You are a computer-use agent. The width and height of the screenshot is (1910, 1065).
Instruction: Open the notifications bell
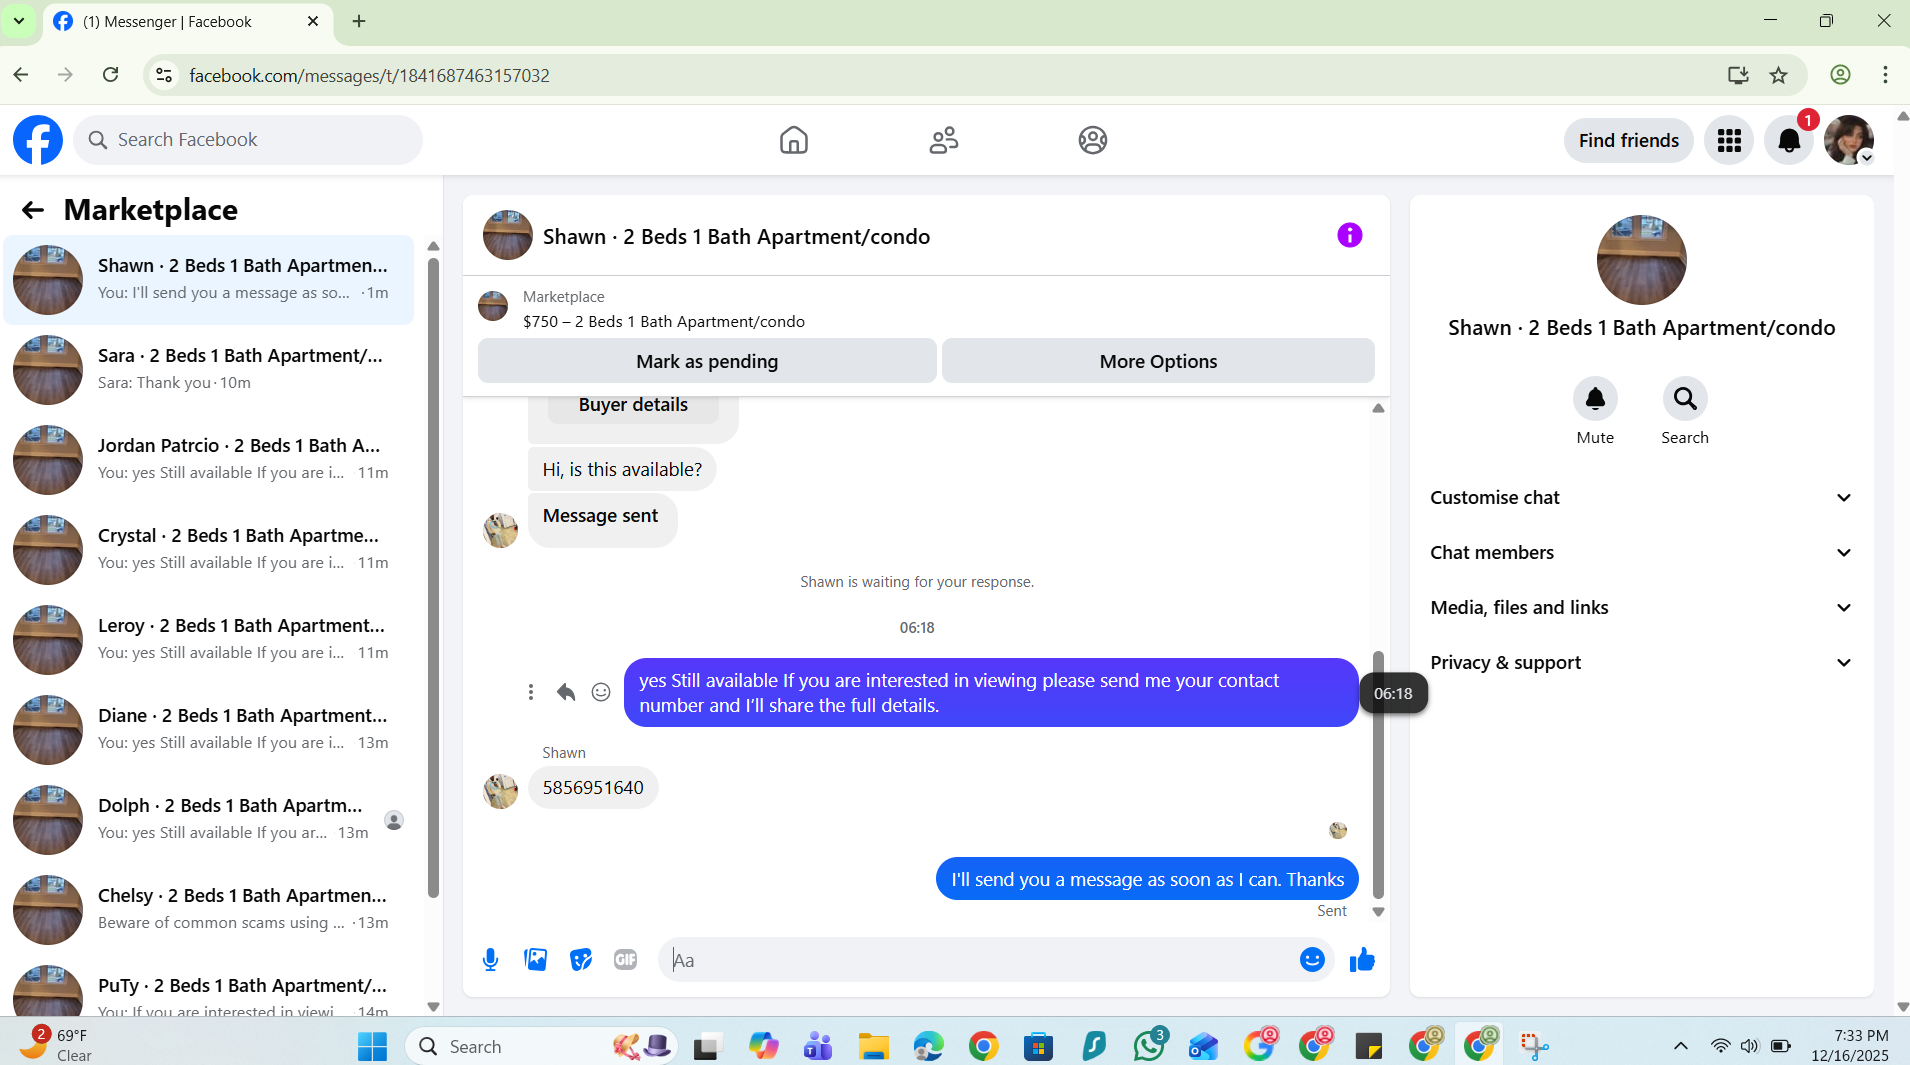[x=1789, y=140]
